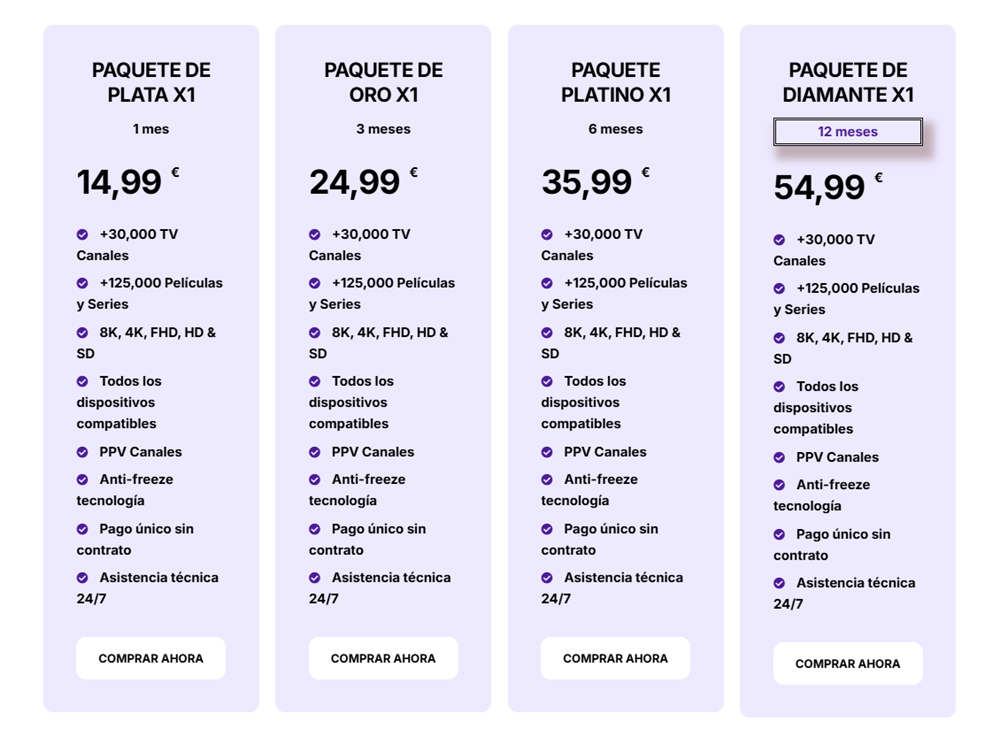Click checkmark icon next to Oro Anti-freeze tecnología
The height and width of the screenshot is (744, 1000).
[315, 480]
